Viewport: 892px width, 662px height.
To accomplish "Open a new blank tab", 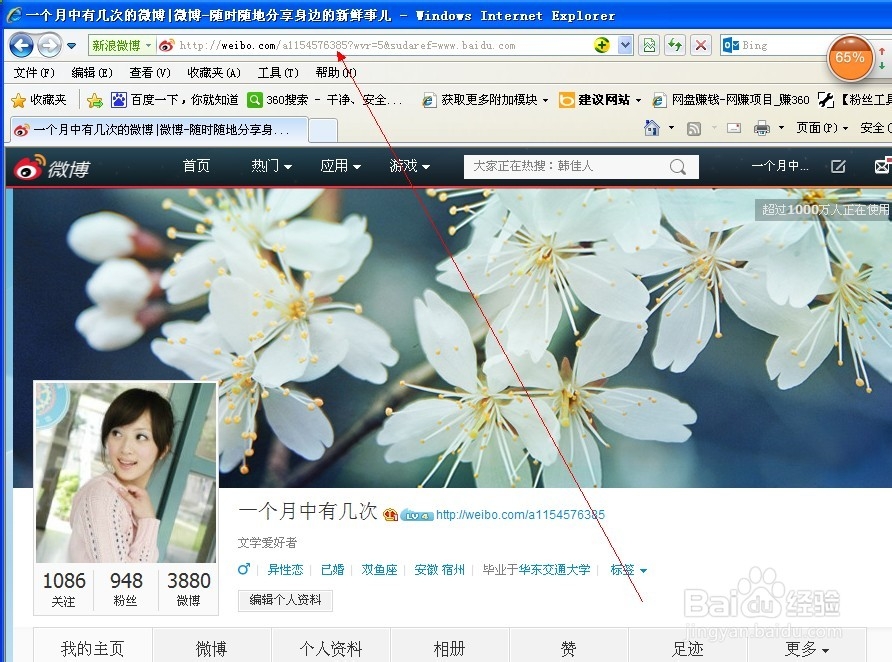I will [323, 130].
